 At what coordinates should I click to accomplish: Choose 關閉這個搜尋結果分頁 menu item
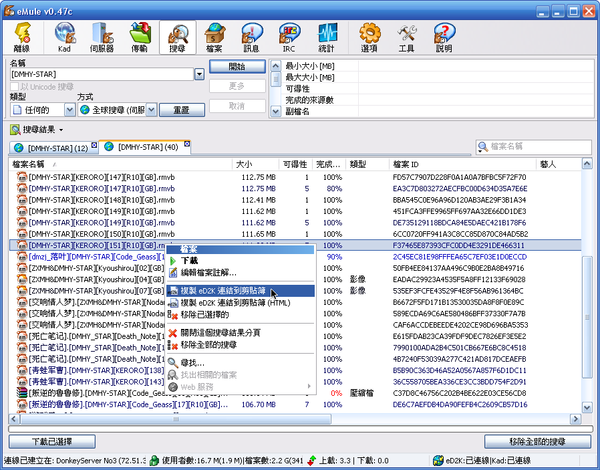[240, 333]
